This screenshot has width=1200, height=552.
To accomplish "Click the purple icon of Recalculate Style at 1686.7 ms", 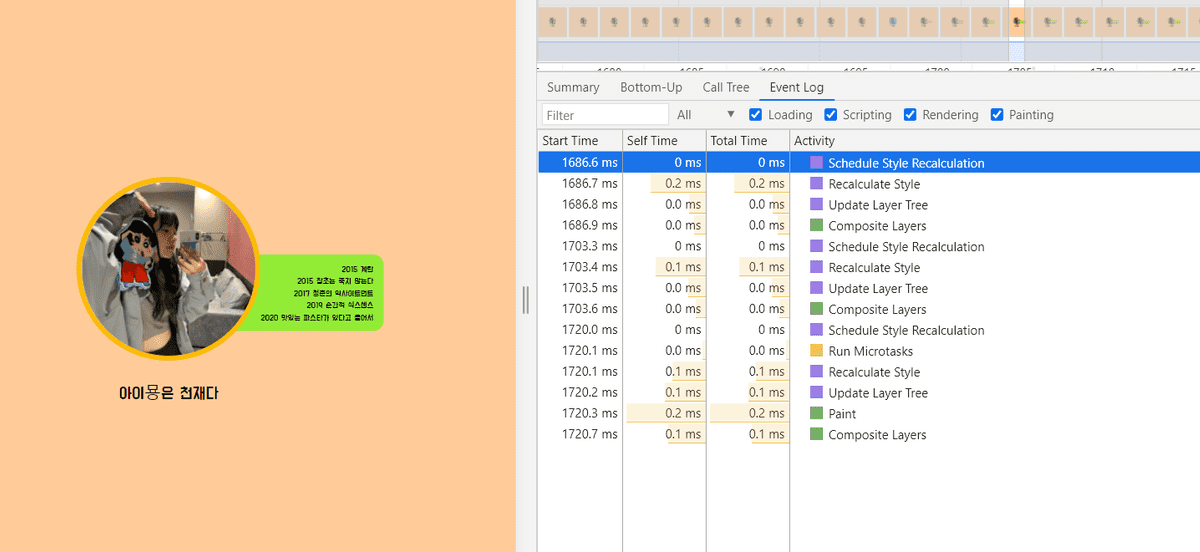I will (x=816, y=184).
